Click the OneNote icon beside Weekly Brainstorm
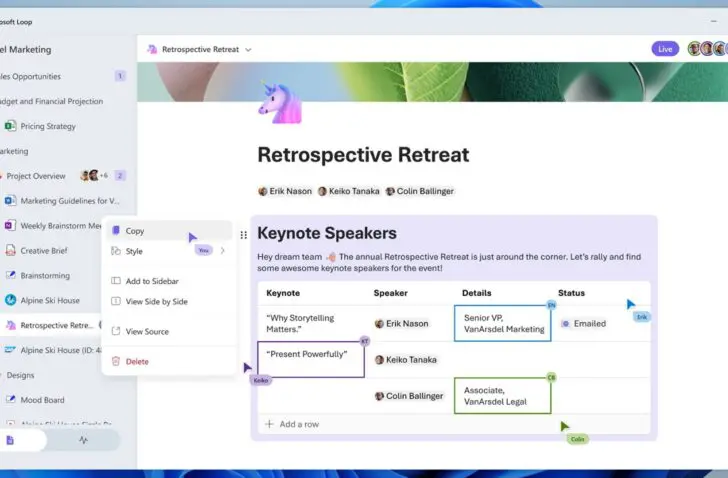728x478 pixels. (x=10, y=226)
